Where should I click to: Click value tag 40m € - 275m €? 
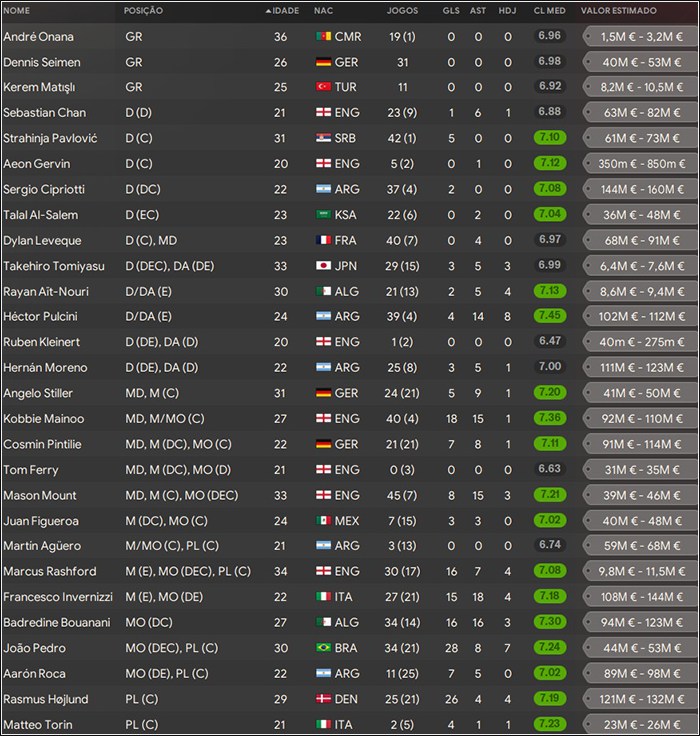(x=641, y=342)
